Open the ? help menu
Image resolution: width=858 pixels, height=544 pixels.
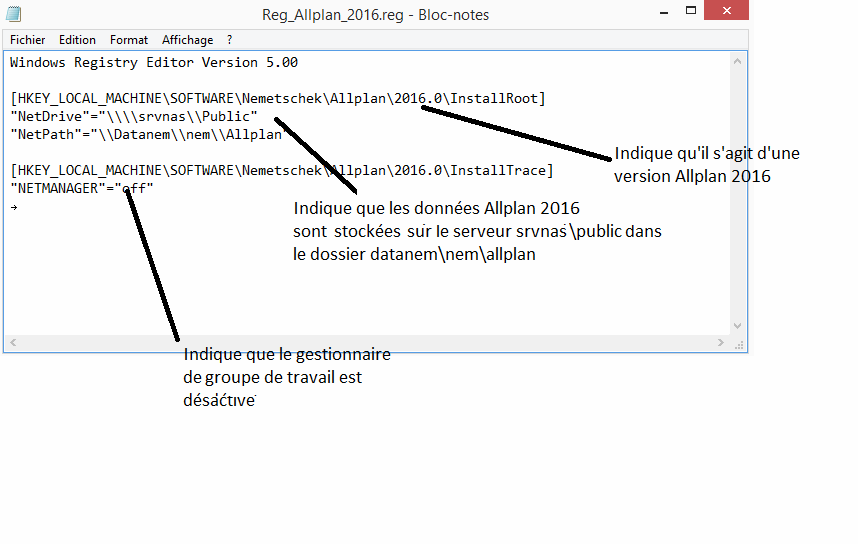click(x=229, y=40)
